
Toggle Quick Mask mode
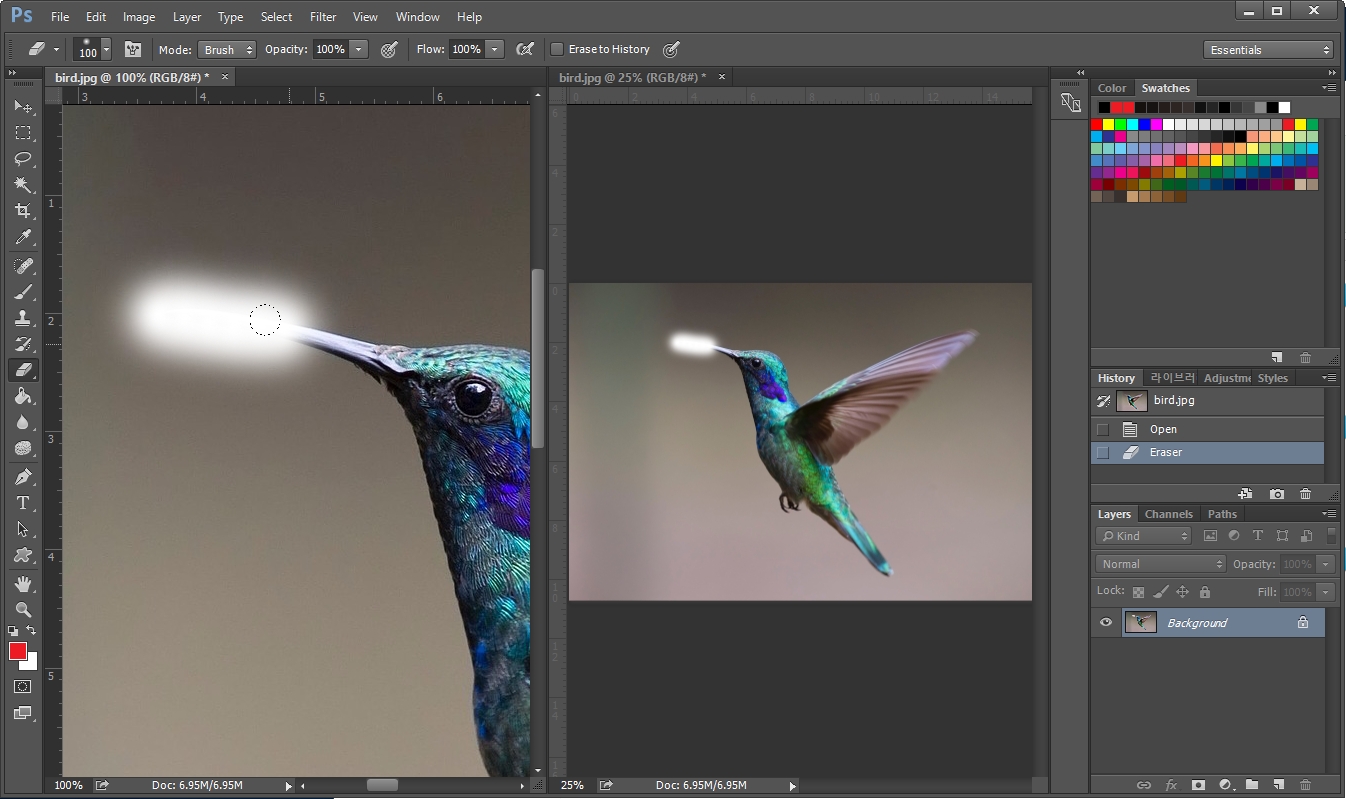[22, 687]
